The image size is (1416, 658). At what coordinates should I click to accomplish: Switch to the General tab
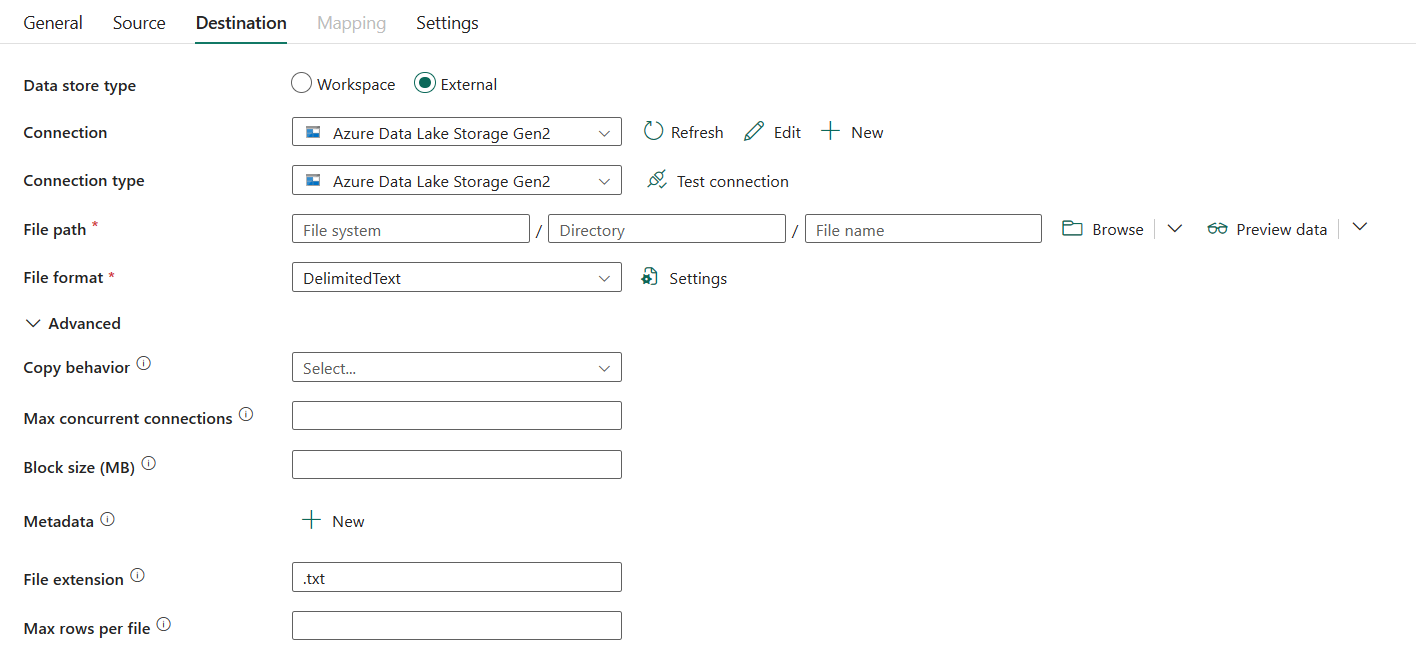[x=53, y=22]
